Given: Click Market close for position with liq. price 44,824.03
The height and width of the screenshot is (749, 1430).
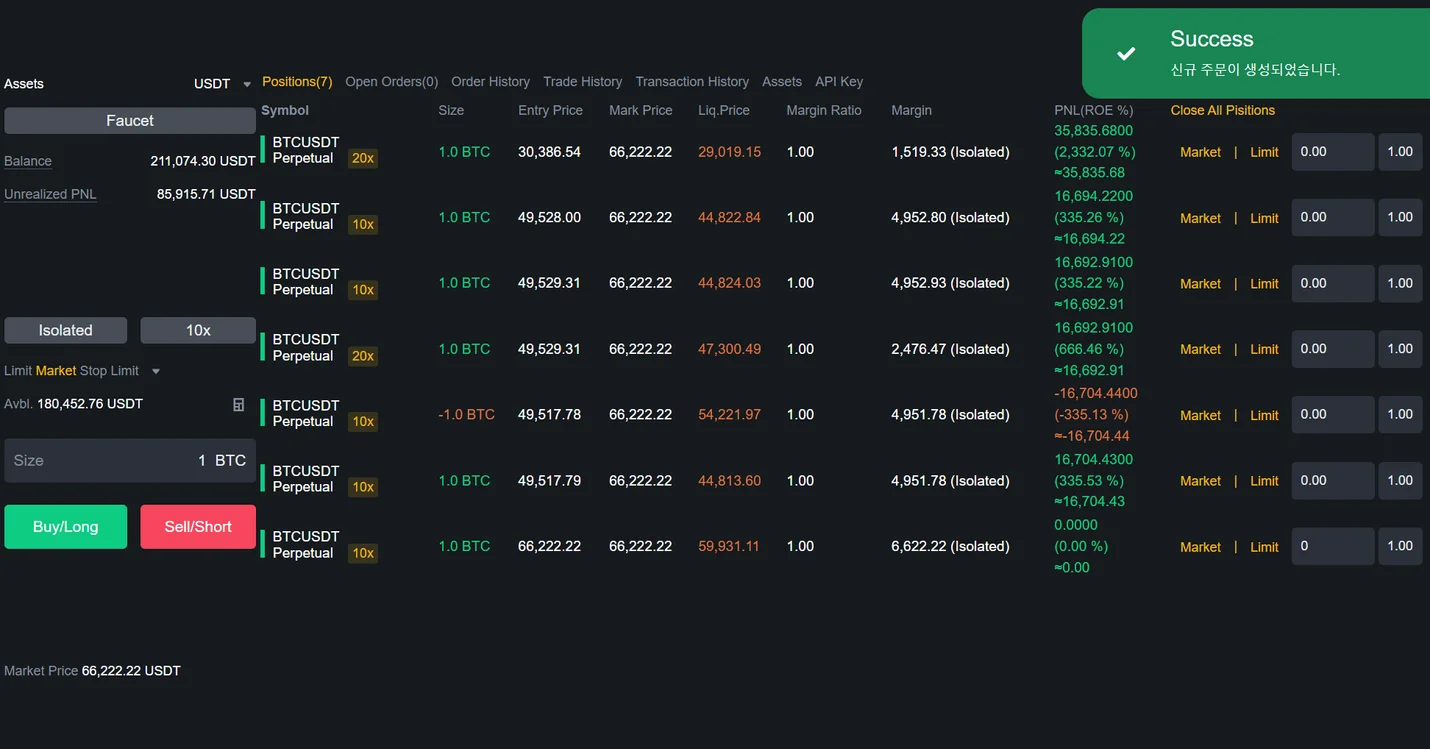Looking at the screenshot, I should (x=1200, y=284).
